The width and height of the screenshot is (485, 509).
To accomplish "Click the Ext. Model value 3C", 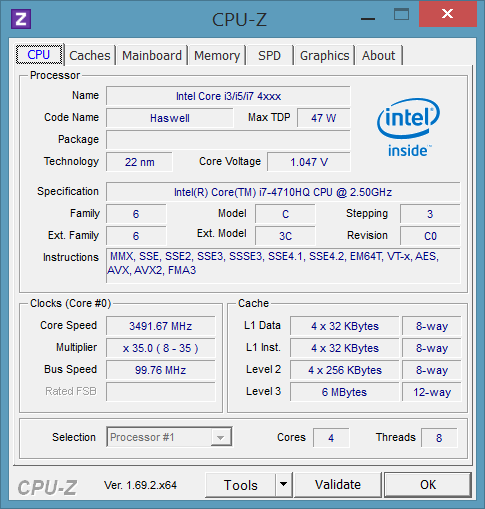I will click(285, 236).
